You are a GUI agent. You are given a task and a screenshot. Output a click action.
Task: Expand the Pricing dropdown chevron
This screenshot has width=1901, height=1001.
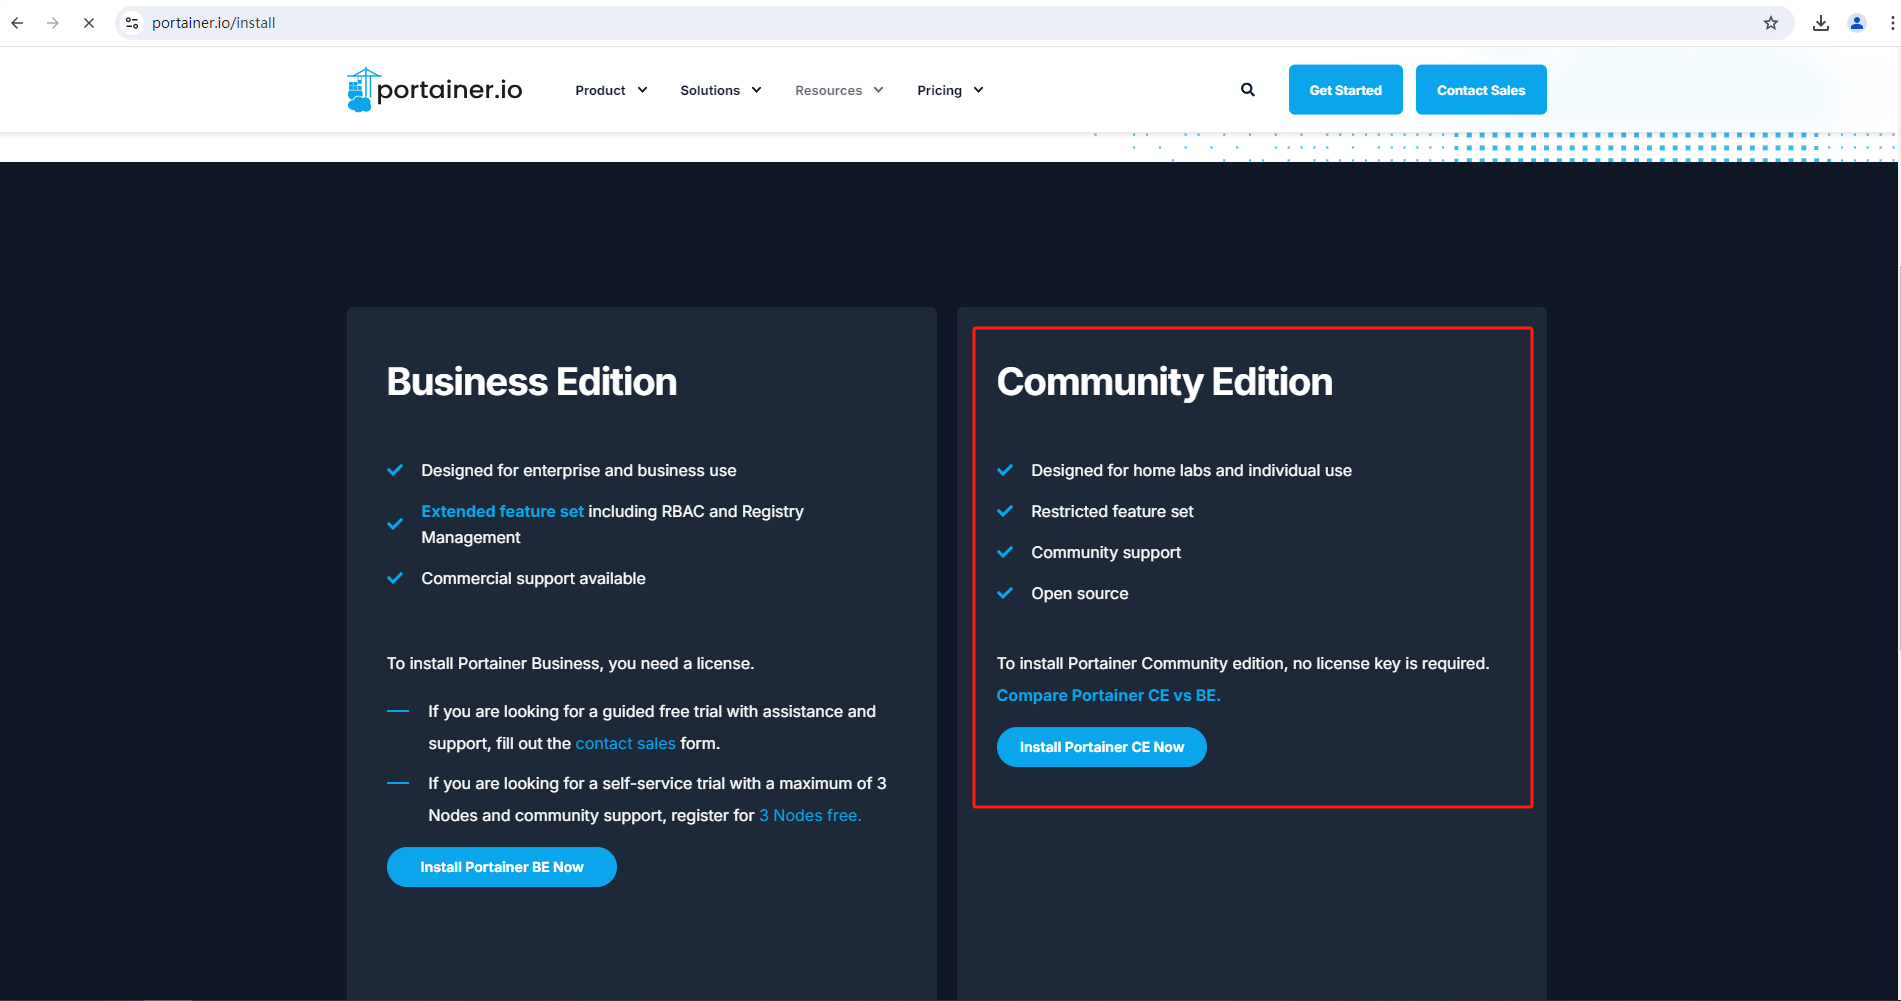click(978, 90)
